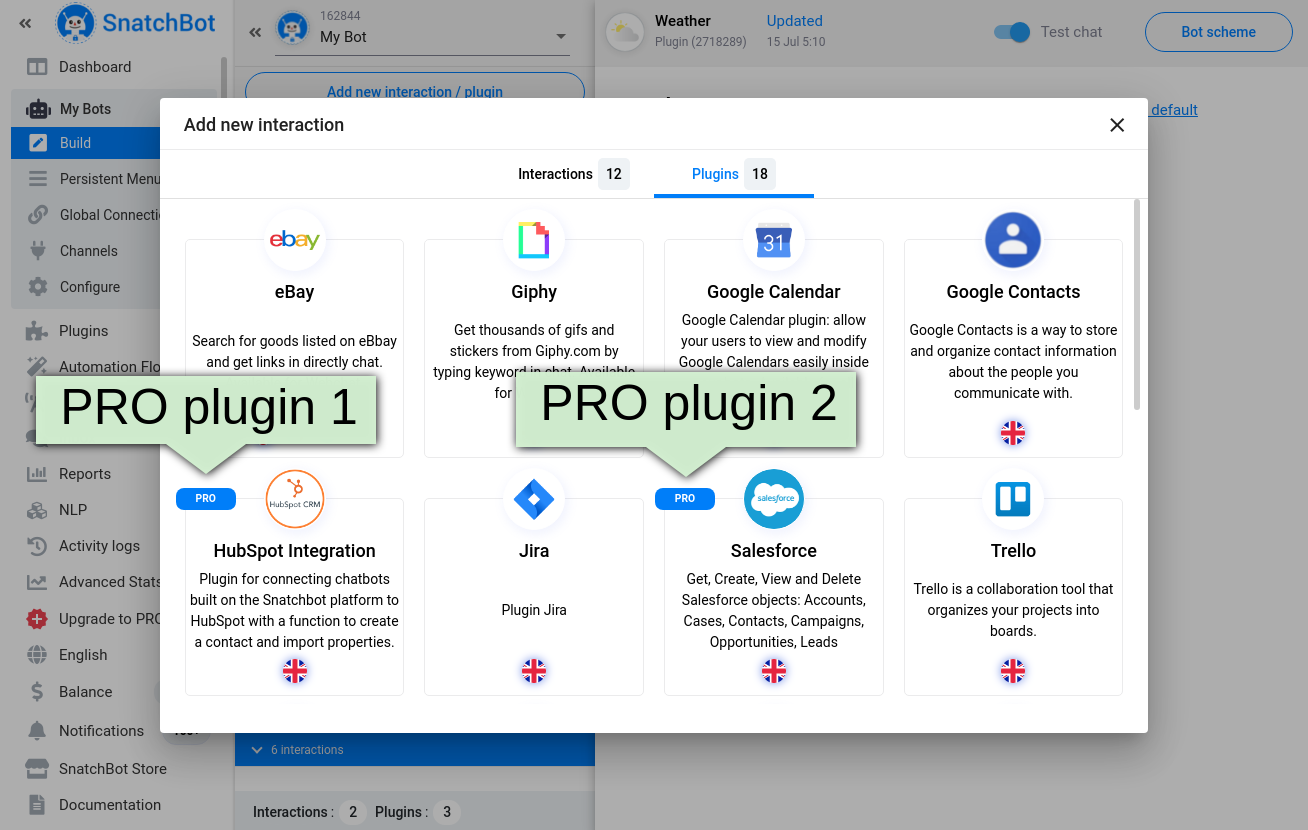This screenshot has height=830, width=1308.
Task: Click English flag under Trello
Action: coord(1013,671)
